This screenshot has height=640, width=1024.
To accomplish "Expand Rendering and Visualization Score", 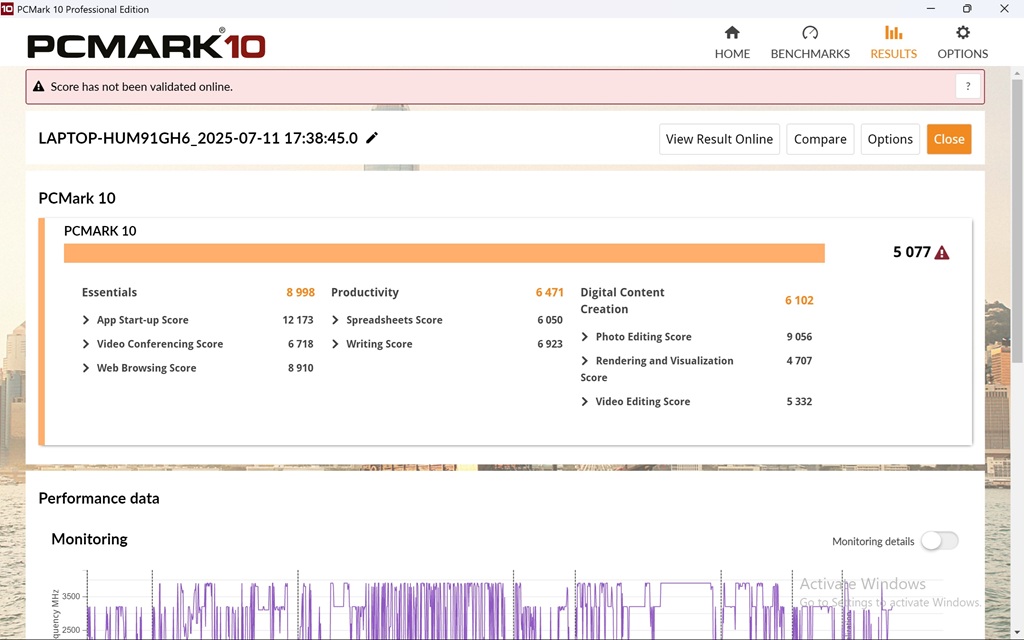I will click(585, 361).
